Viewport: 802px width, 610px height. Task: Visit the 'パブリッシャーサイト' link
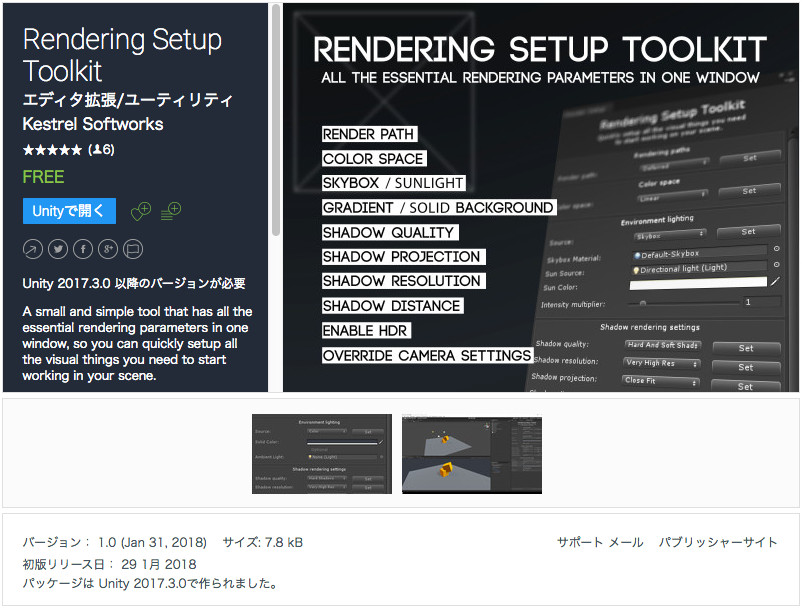pos(718,542)
